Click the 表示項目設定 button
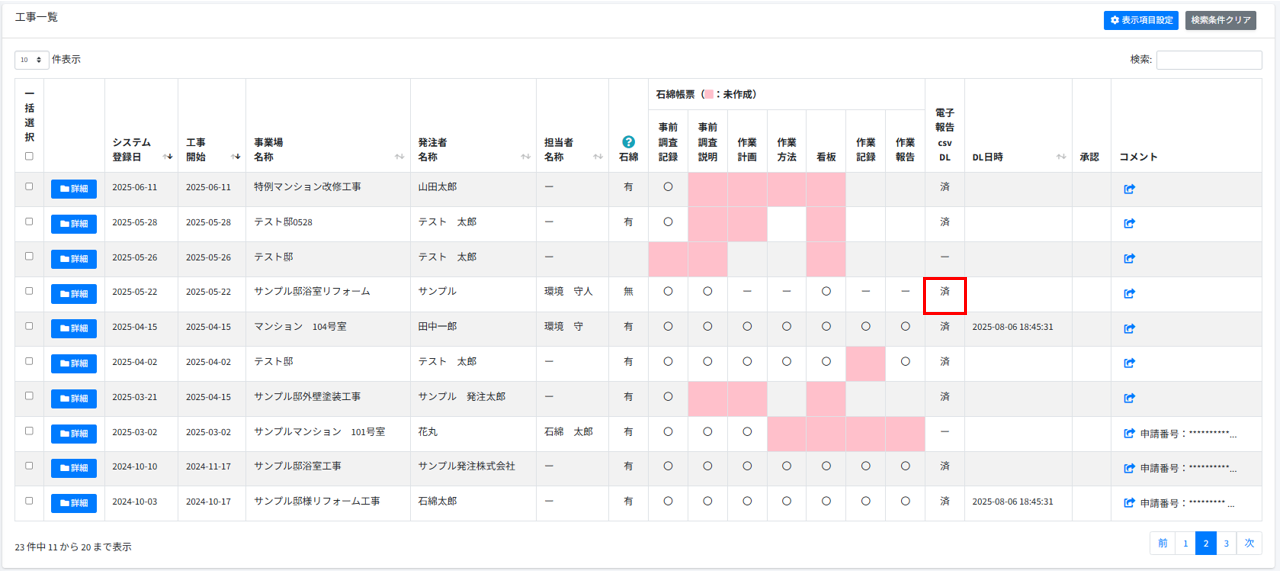The height and width of the screenshot is (572, 1280). pyautogui.click(x=1141, y=20)
